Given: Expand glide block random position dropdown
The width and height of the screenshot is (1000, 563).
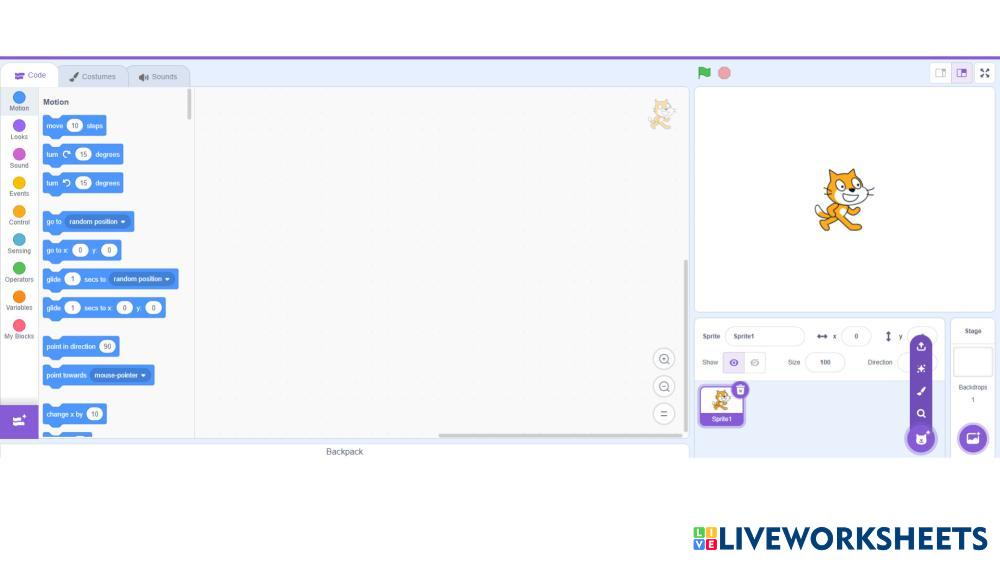Looking at the screenshot, I should [x=142, y=279].
